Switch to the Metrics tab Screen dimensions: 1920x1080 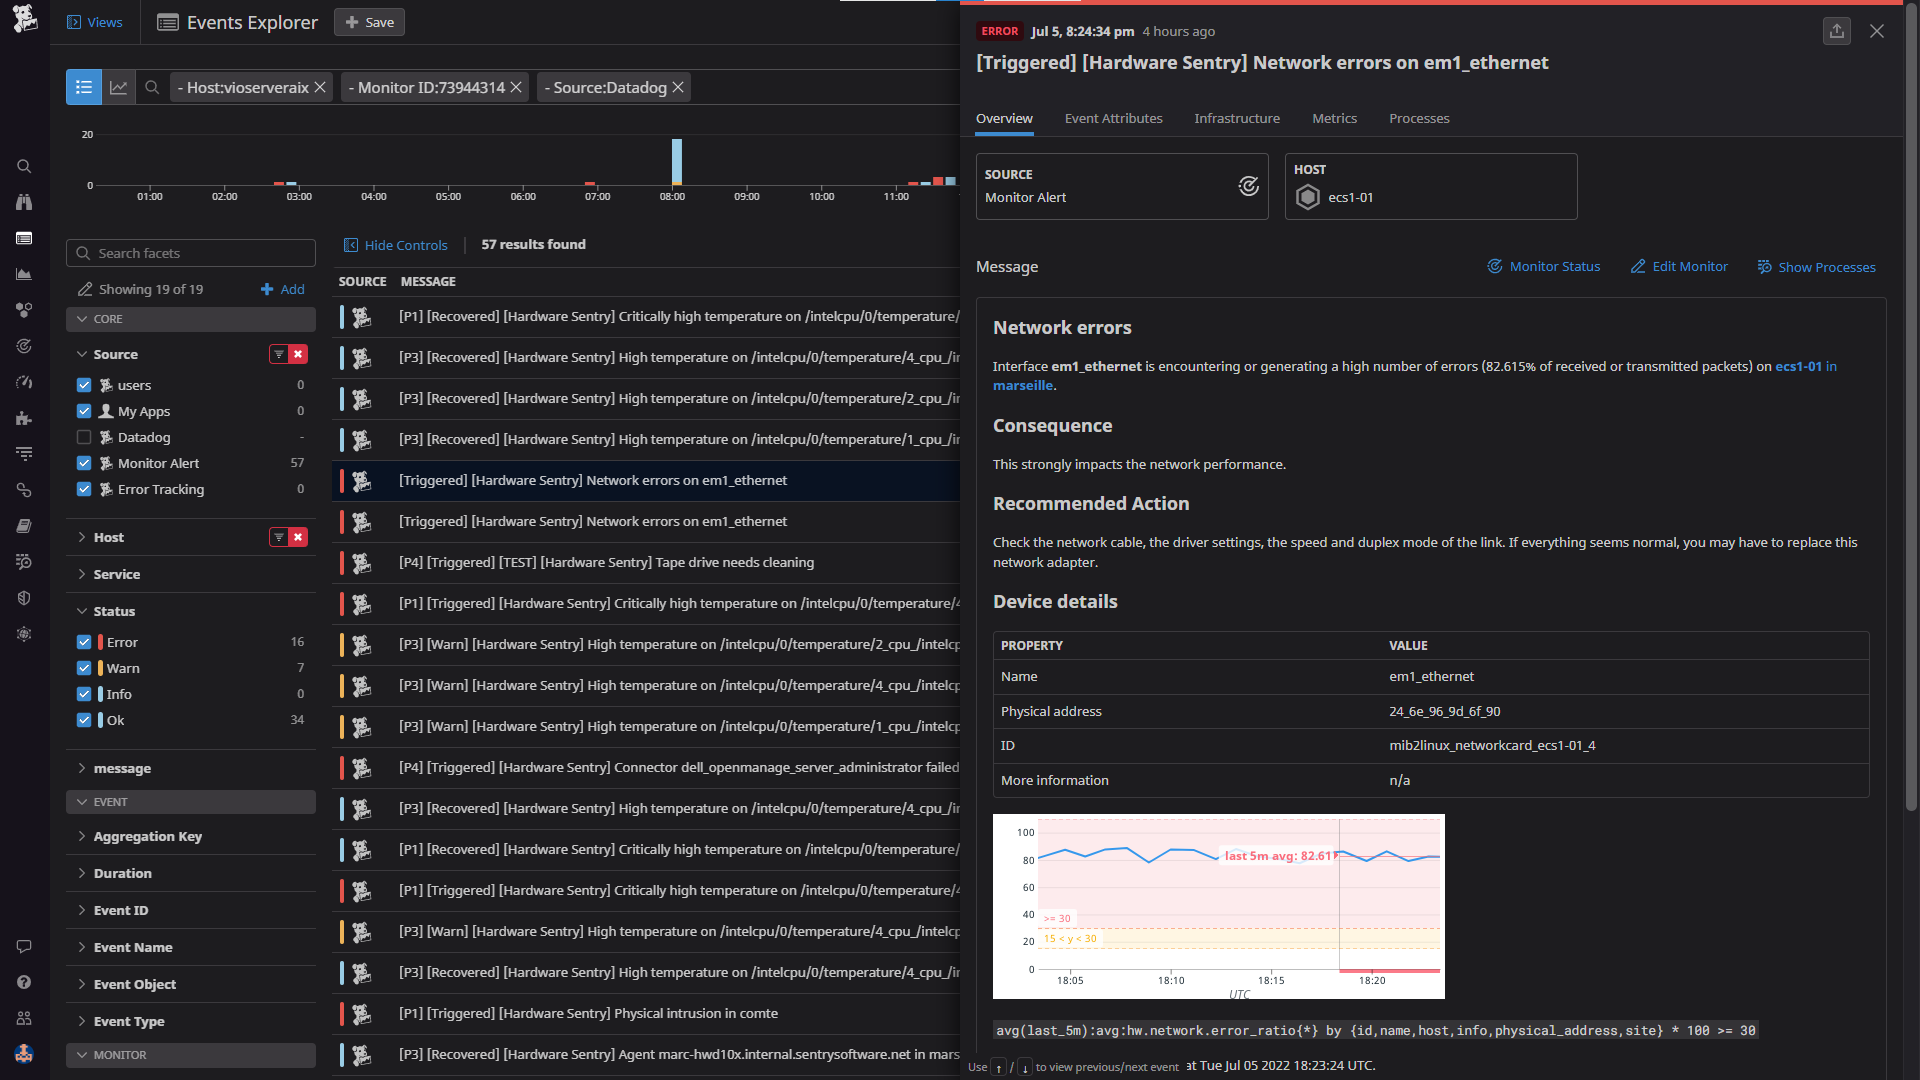tap(1334, 118)
